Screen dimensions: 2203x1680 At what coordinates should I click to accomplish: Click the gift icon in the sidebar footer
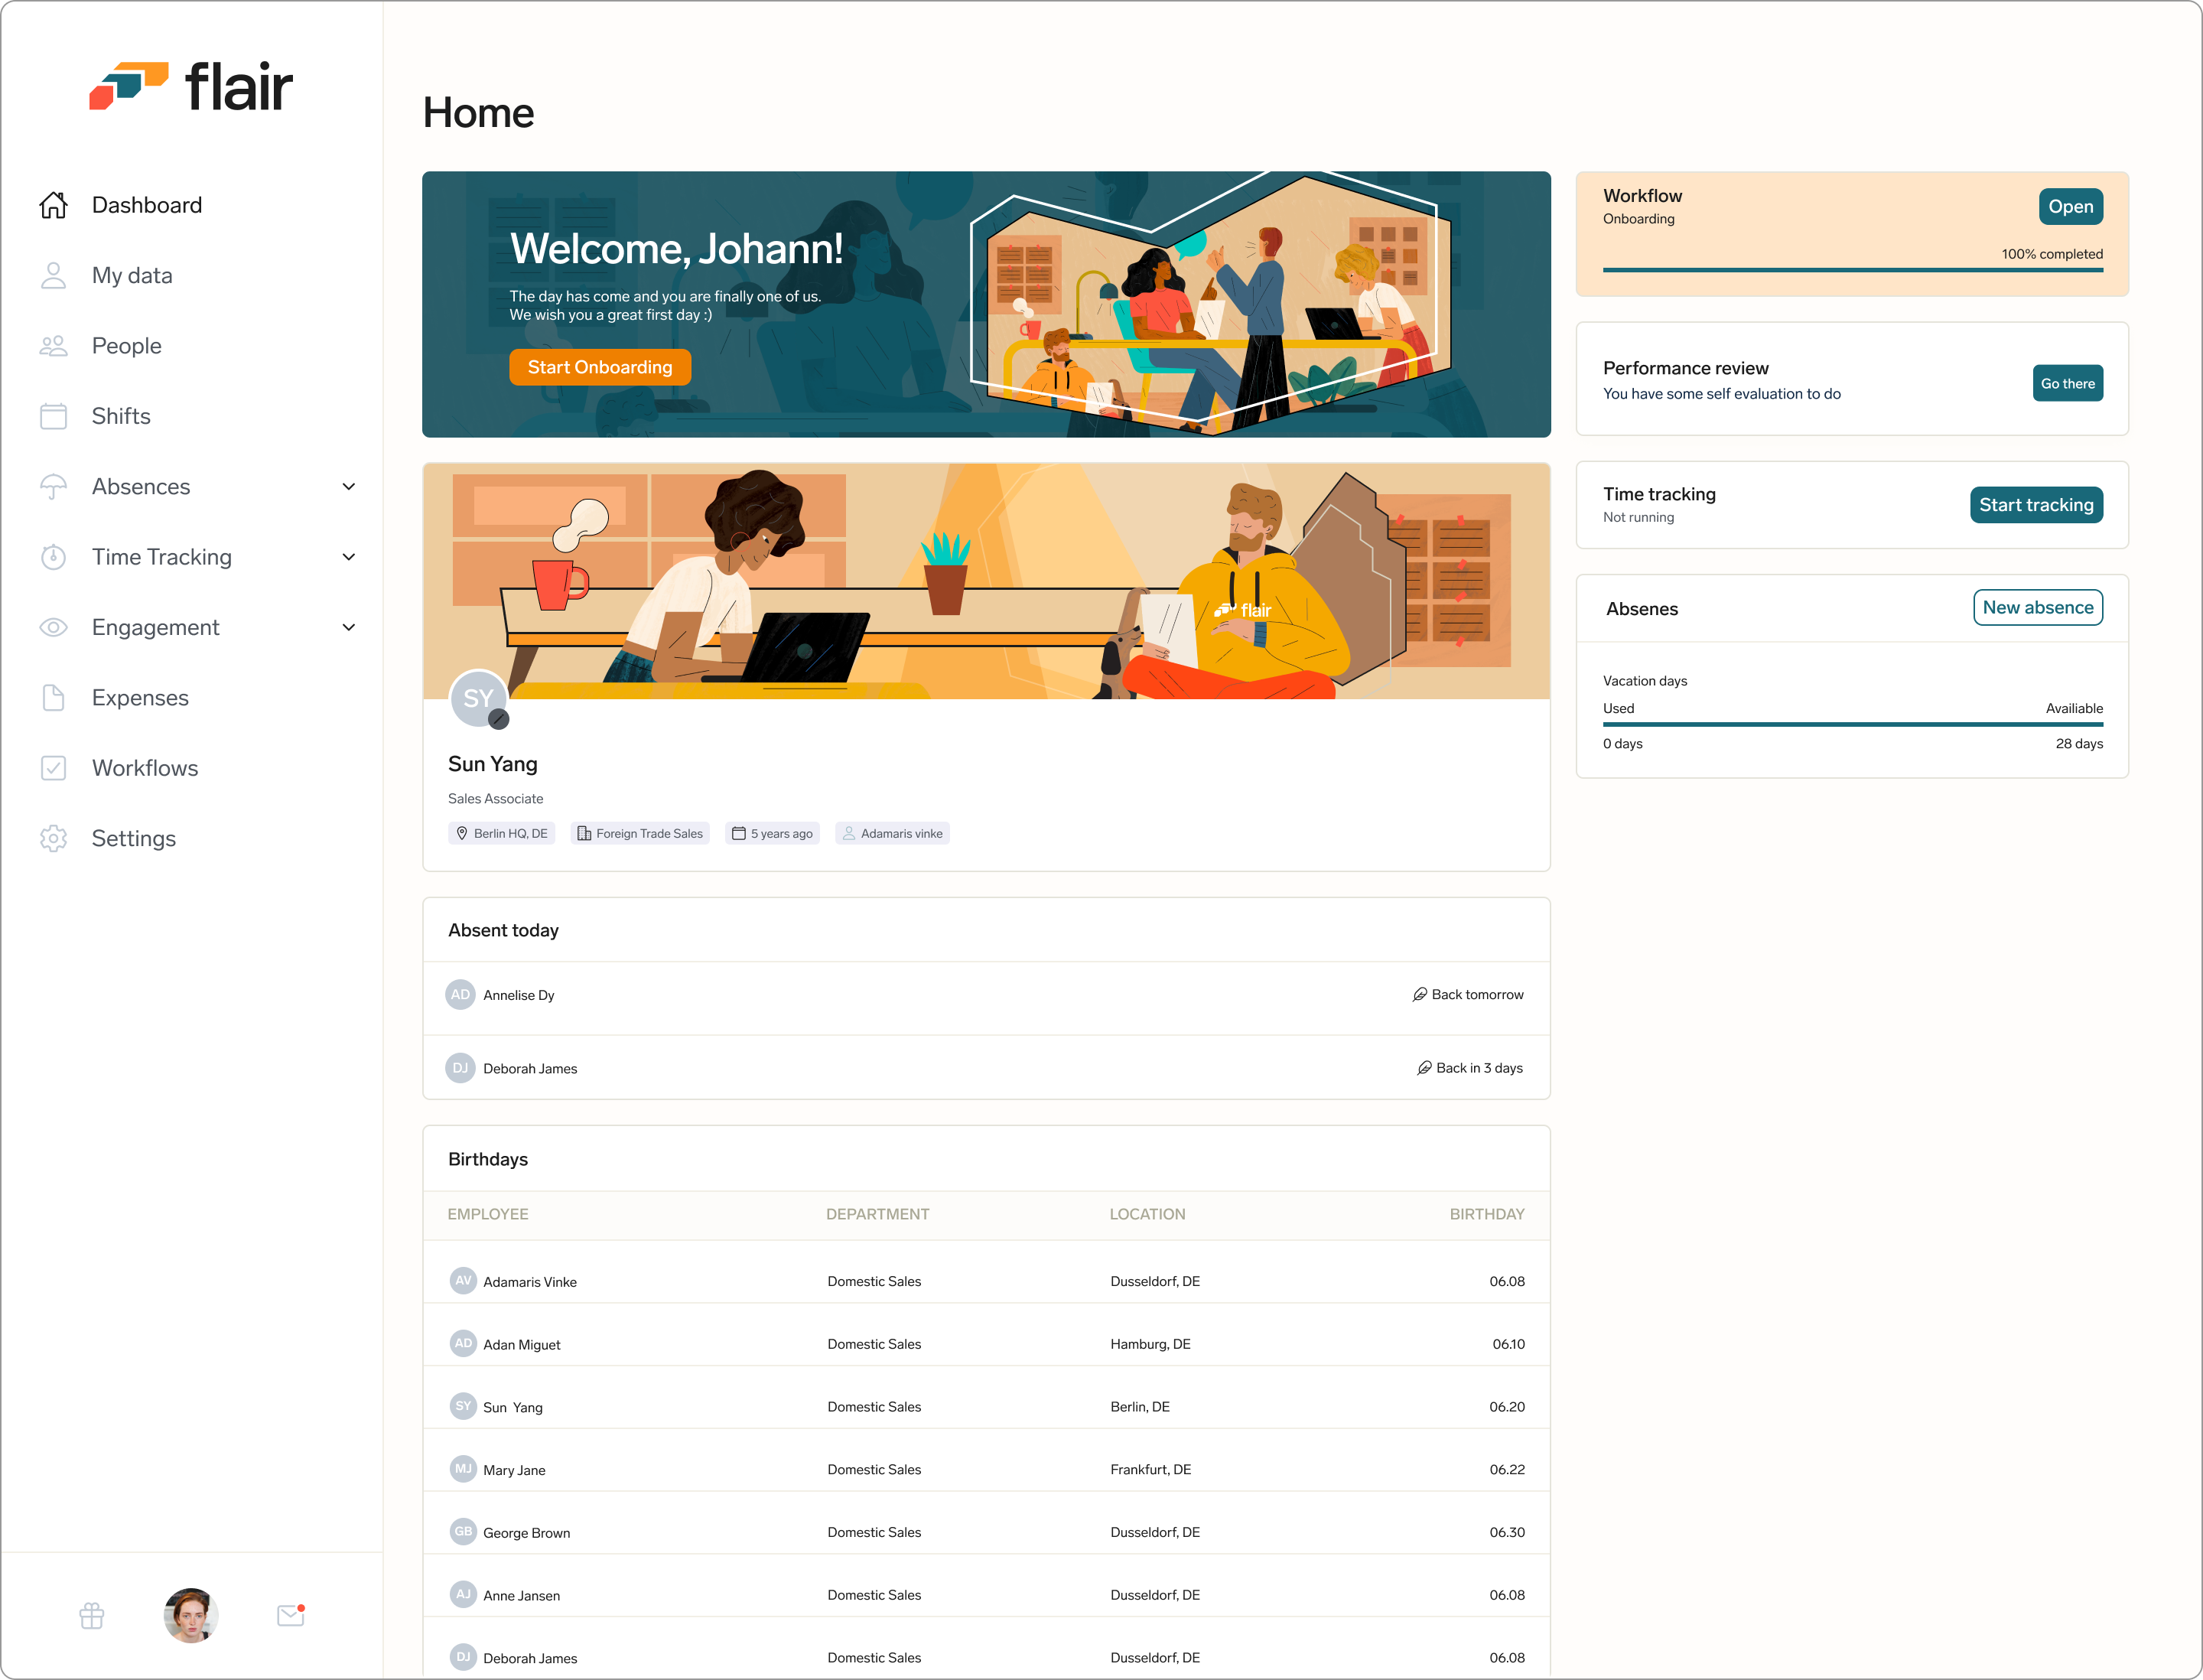point(92,1615)
